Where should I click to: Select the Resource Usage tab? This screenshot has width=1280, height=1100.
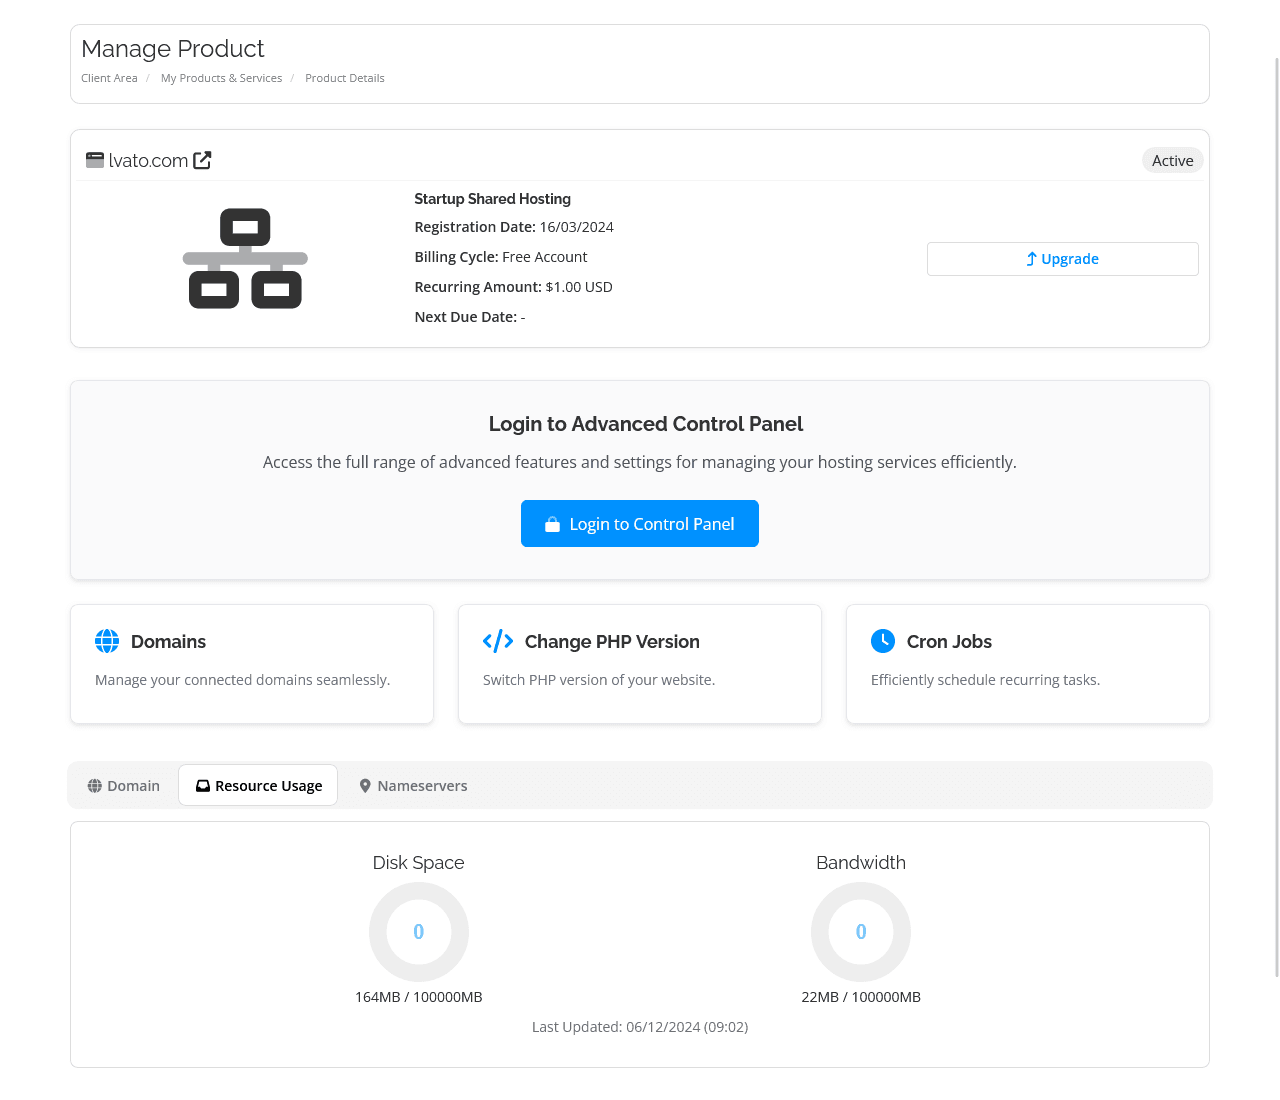(258, 785)
